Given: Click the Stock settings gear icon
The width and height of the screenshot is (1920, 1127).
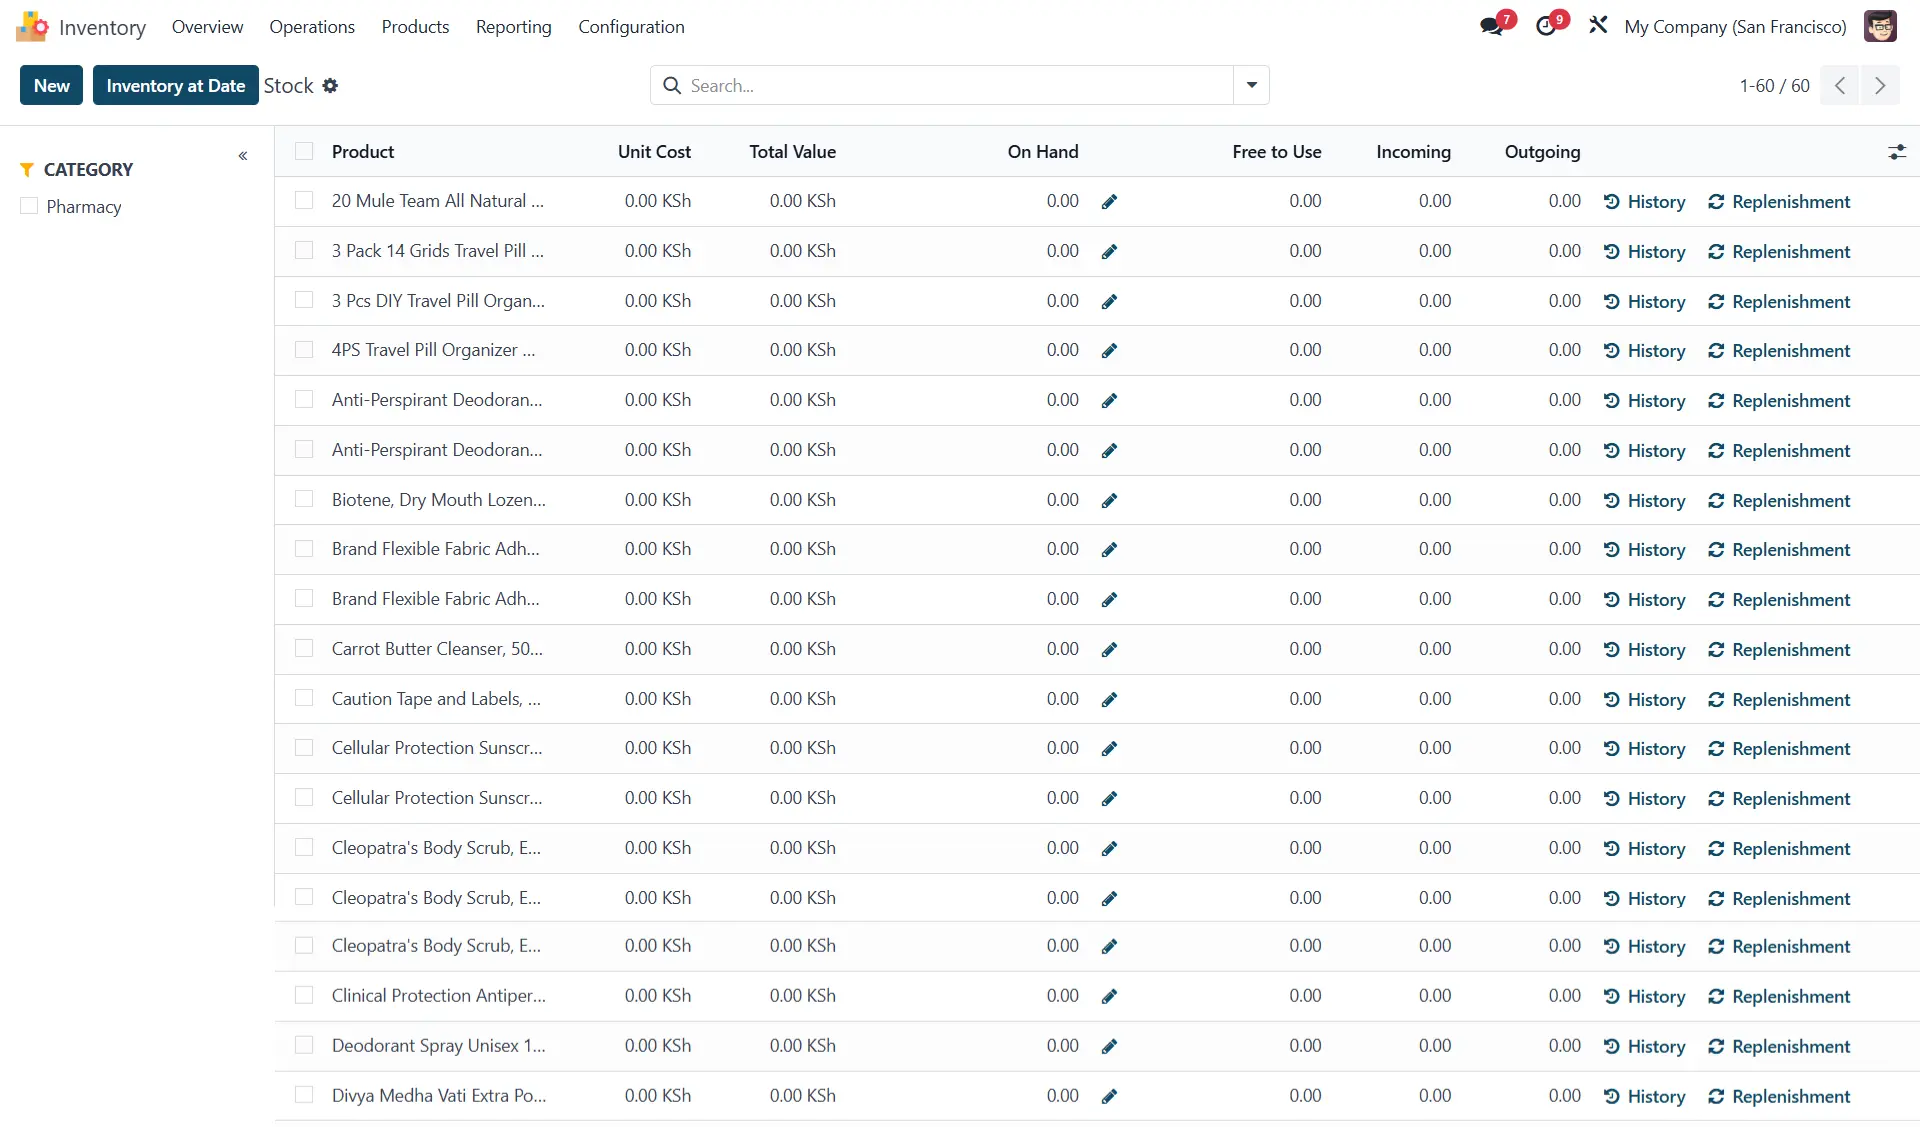Looking at the screenshot, I should 330,86.
